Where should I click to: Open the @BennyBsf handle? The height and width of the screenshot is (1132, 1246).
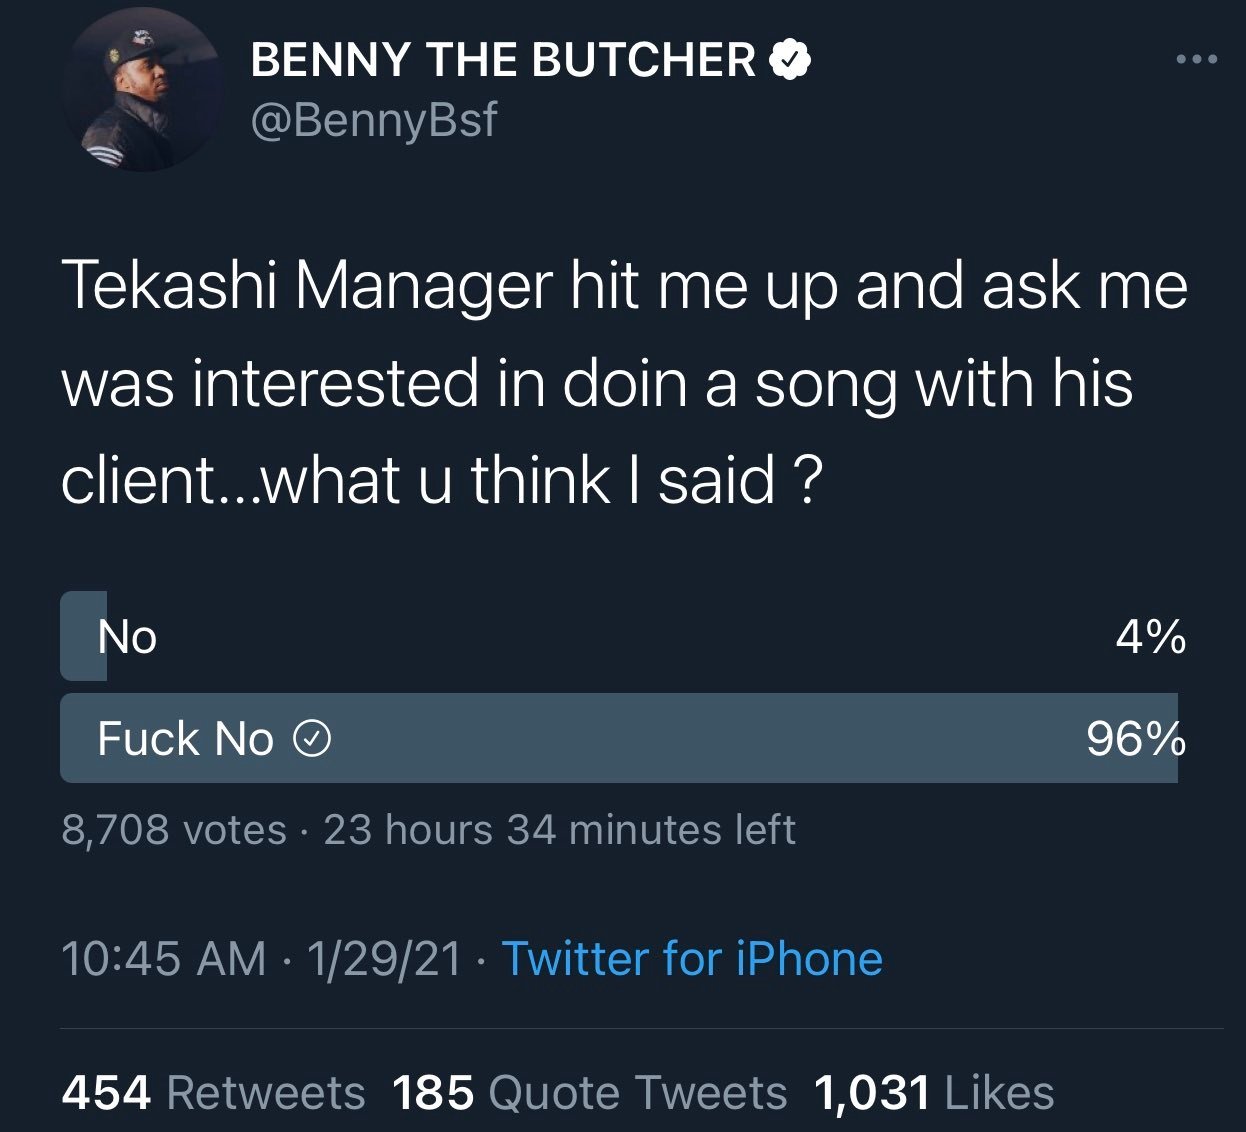tap(373, 120)
